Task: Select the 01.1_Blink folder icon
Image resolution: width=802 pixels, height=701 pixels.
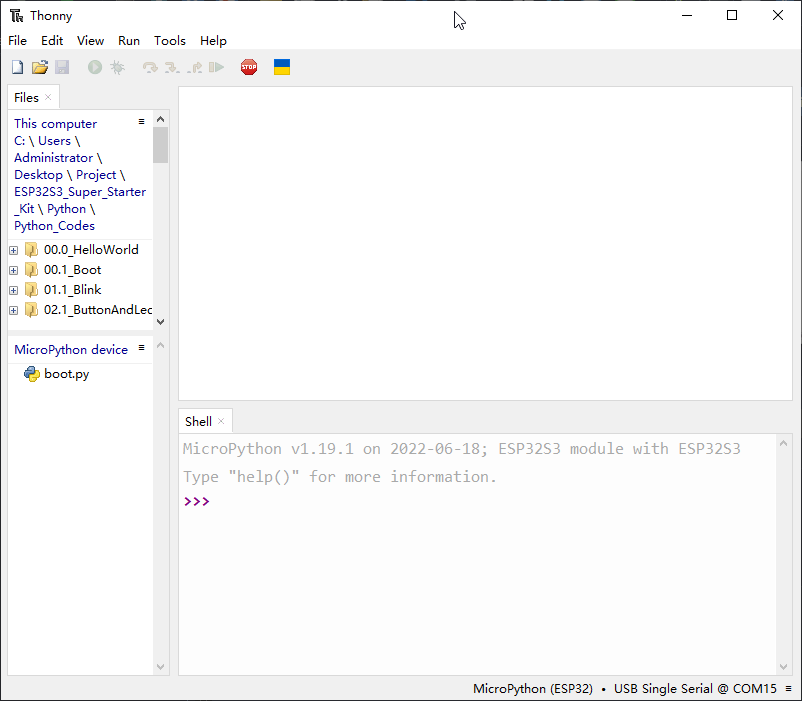Action: (x=32, y=290)
